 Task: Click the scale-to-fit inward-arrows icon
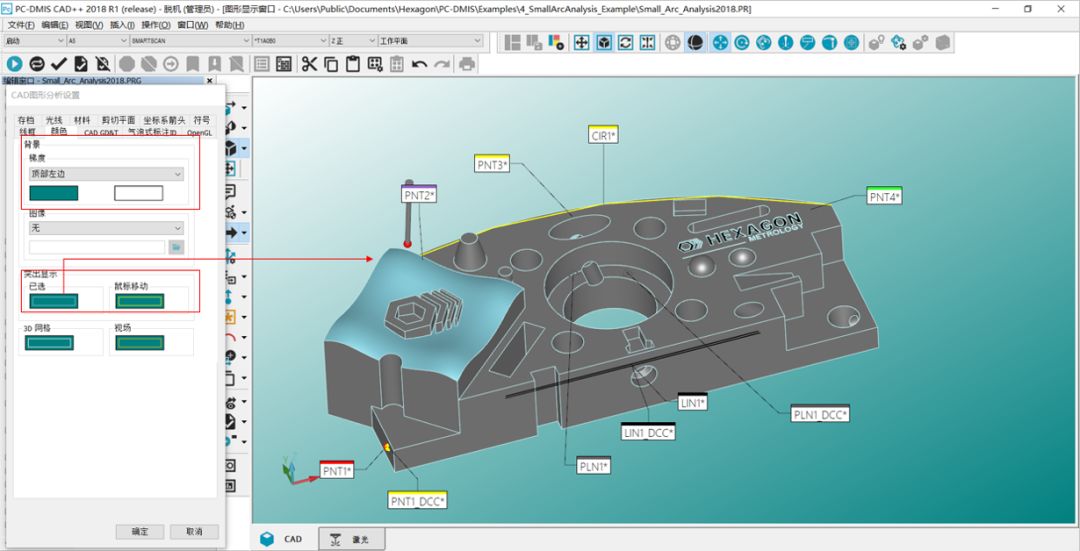tap(647, 42)
